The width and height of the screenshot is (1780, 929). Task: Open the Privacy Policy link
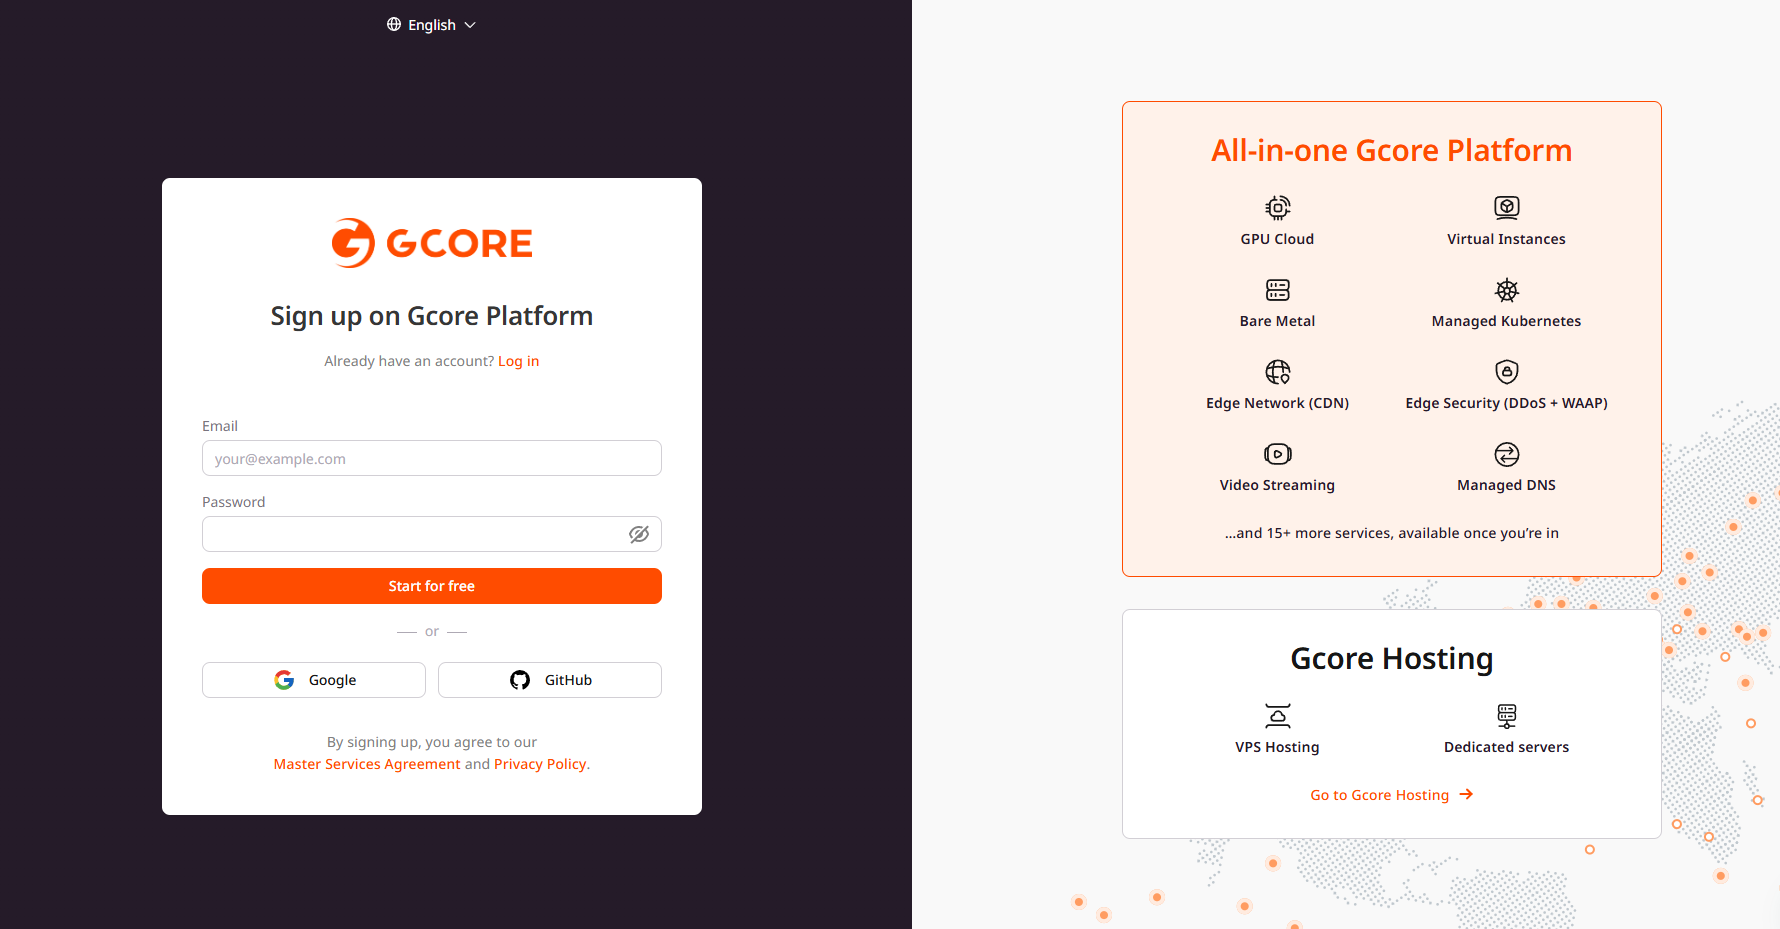point(540,764)
